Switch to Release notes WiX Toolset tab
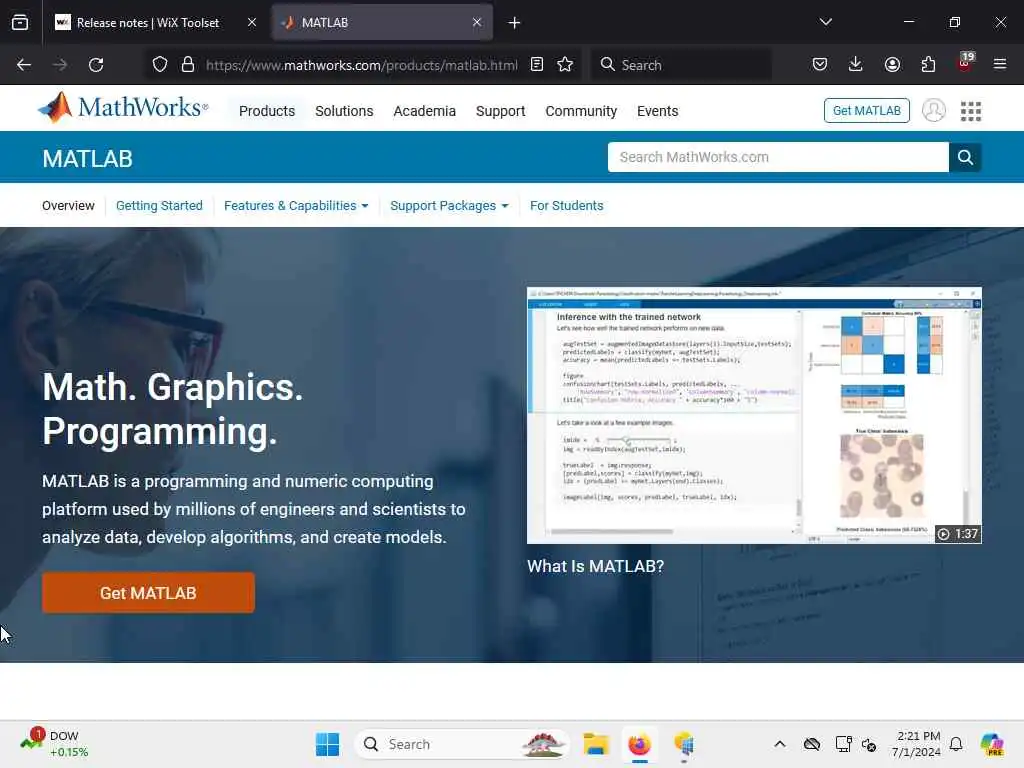This screenshot has width=1024, height=768. coord(148,23)
